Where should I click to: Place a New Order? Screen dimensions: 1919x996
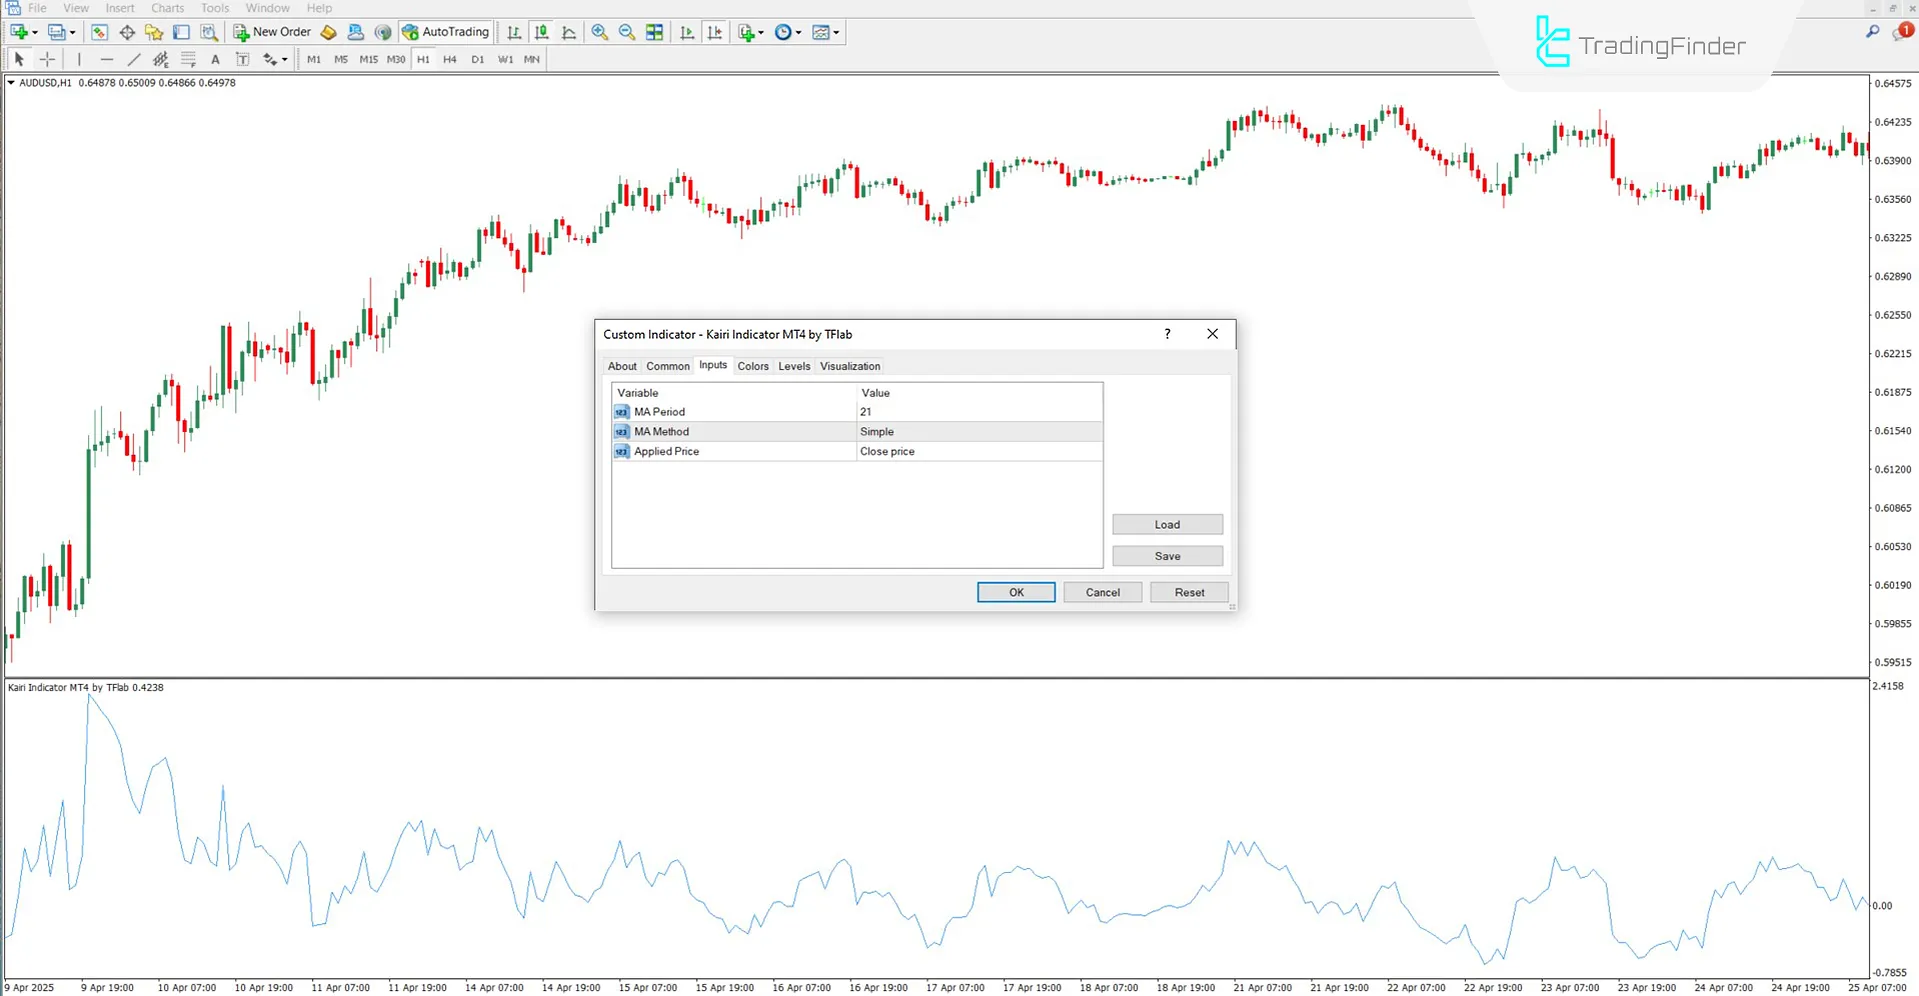click(x=272, y=31)
